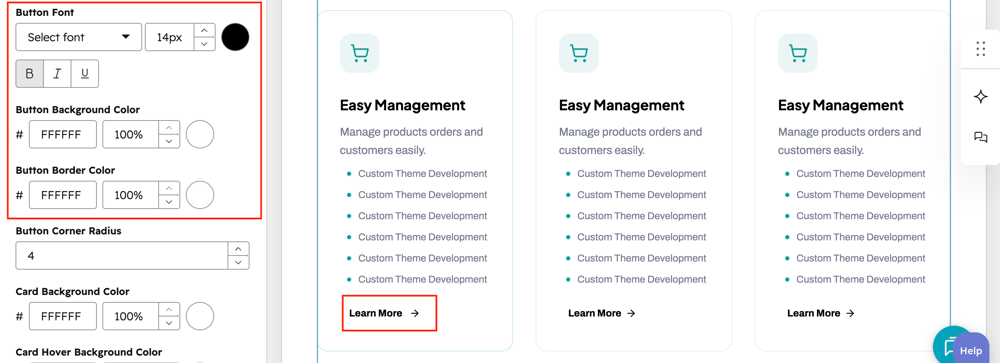This screenshot has width=1000, height=363.
Task: Click the Card Background Color hex field
Action: (62, 316)
